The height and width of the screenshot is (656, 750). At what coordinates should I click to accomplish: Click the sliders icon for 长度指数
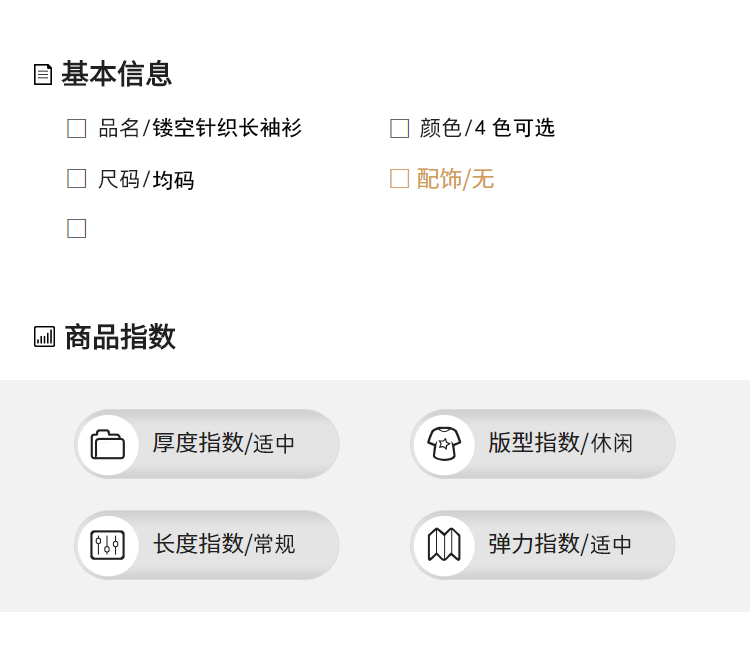click(108, 545)
